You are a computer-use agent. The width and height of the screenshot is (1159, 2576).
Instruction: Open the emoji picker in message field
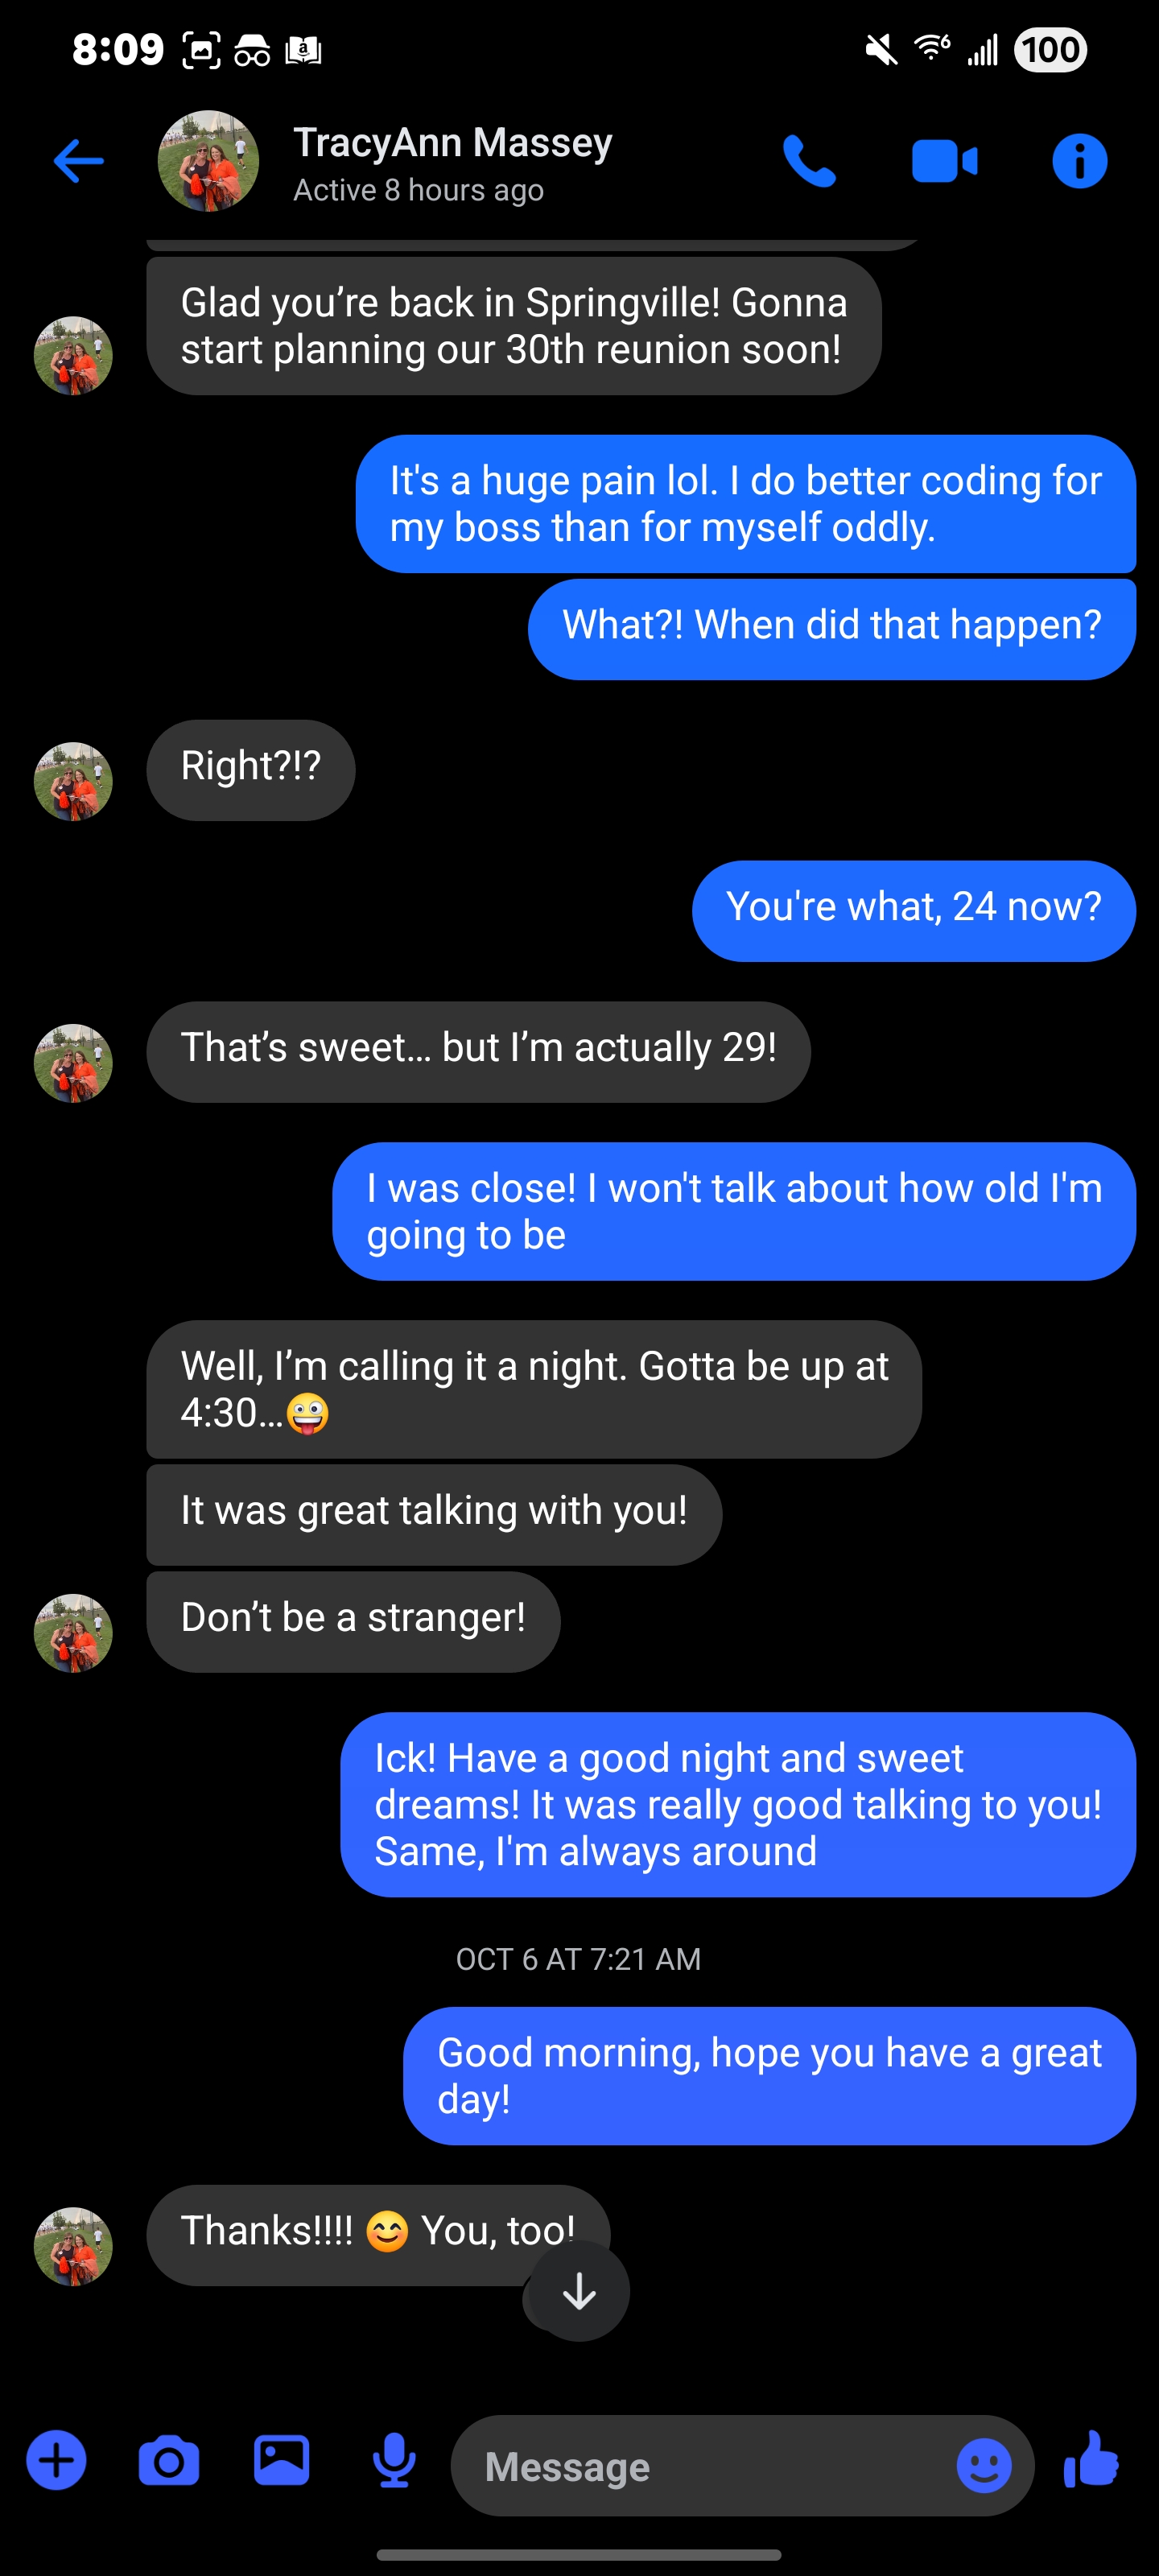click(x=983, y=2466)
